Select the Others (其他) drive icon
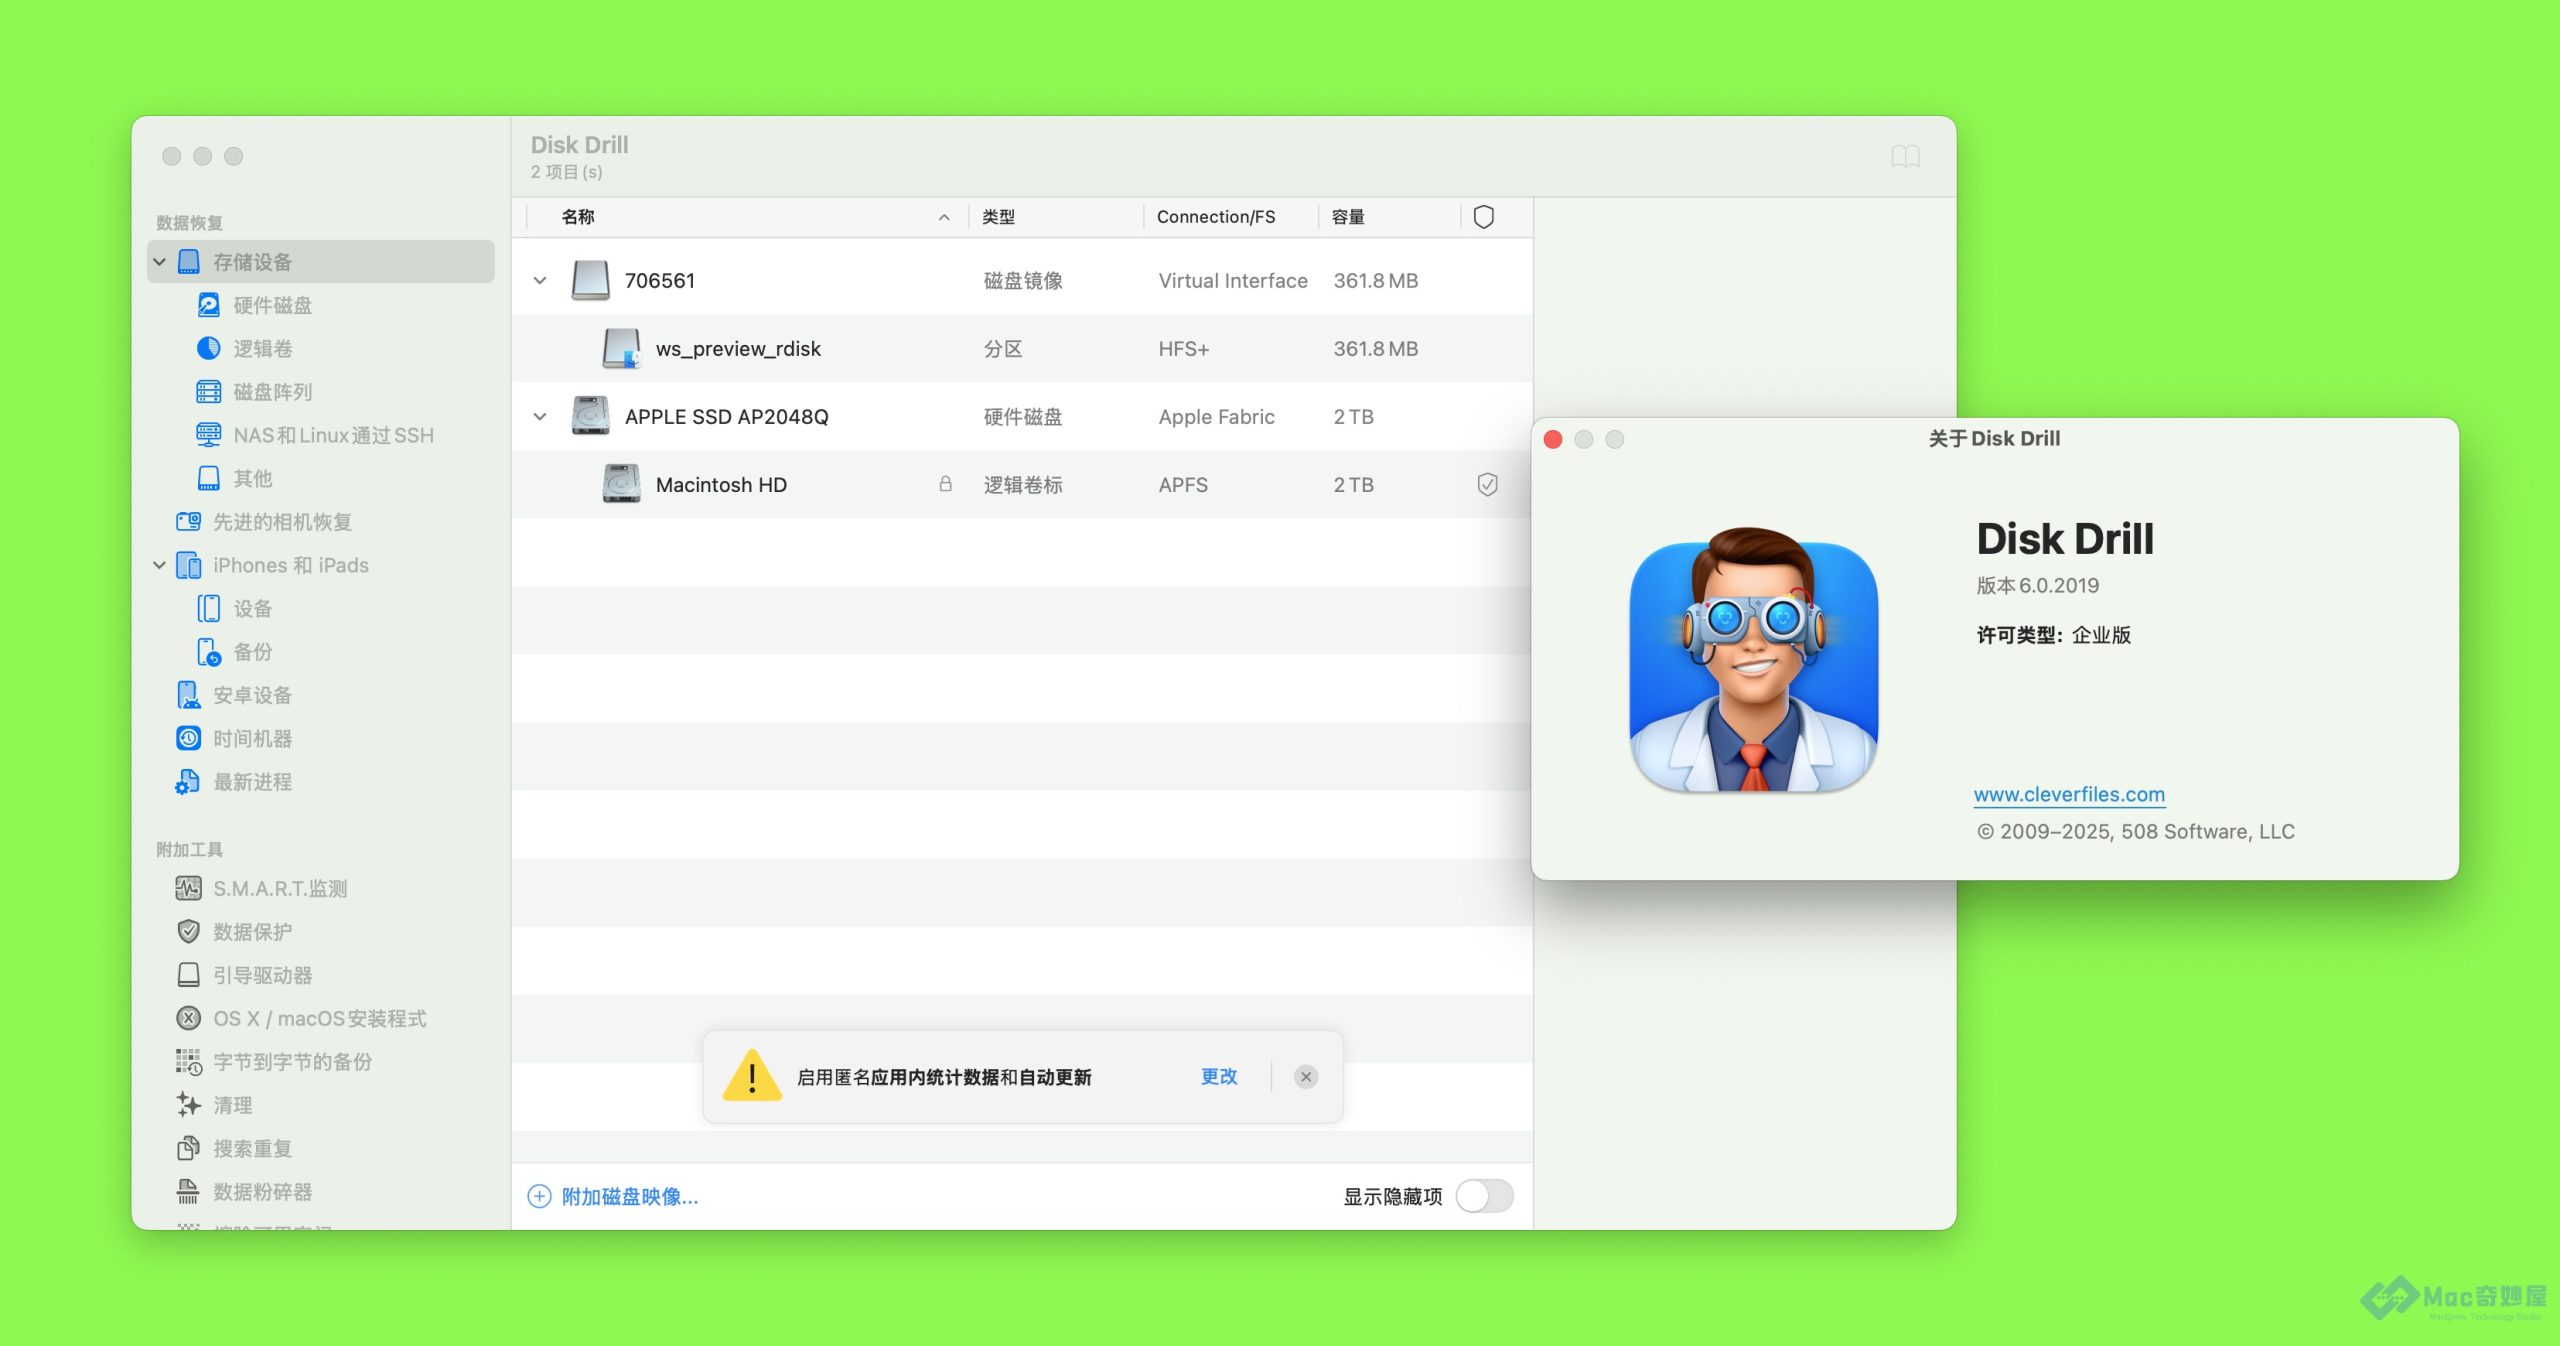The image size is (2560, 1346). 208,478
